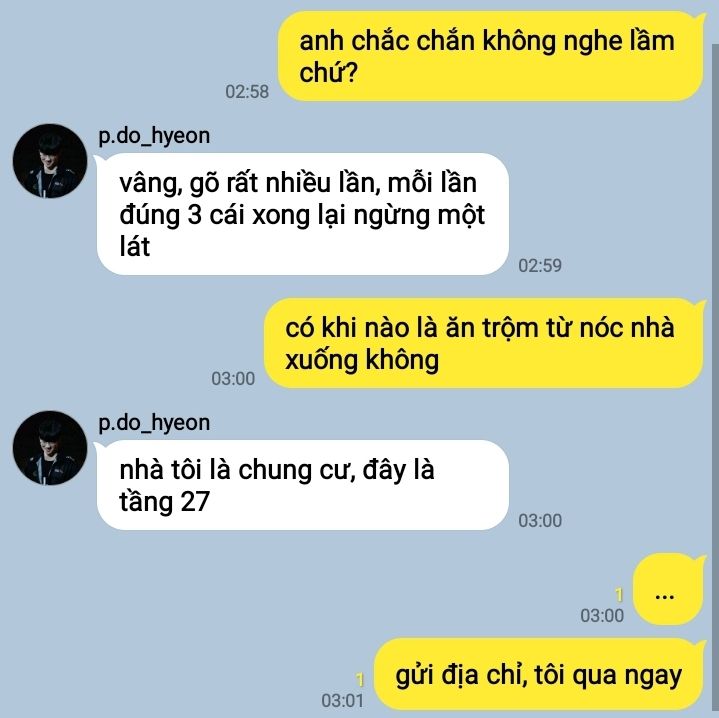
Task: Select the message "gửi địa chỉ, tôi qua ngay"
Action: click(x=539, y=675)
